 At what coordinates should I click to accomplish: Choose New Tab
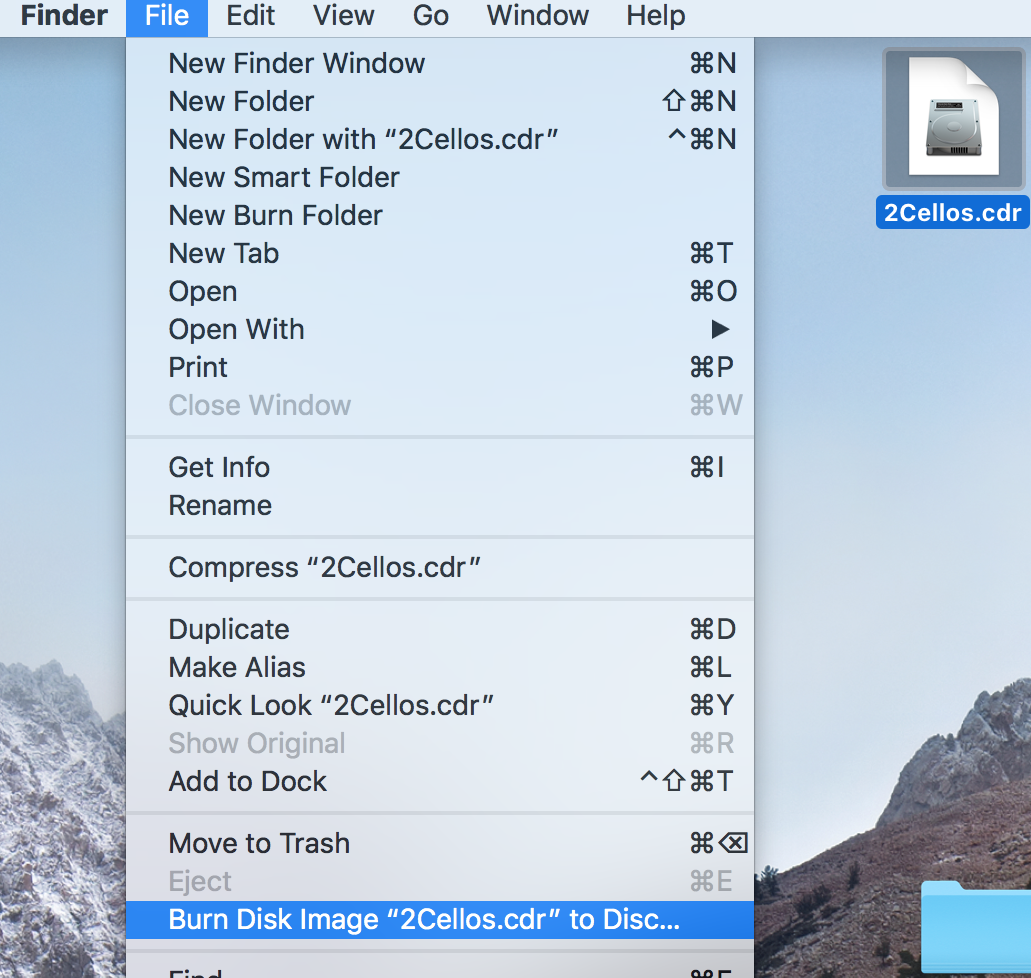tap(440, 254)
